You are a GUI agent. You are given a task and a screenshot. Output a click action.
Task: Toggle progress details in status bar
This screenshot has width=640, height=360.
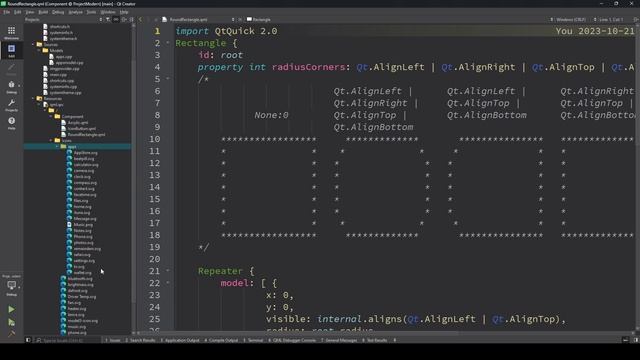pyautogui.click(x=626, y=340)
